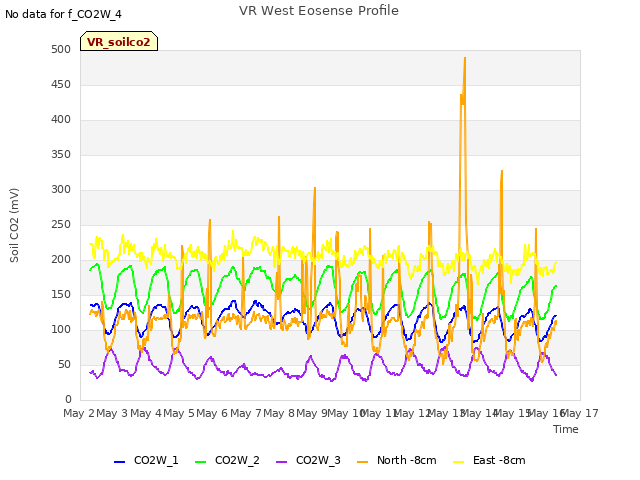Click the tallest orange spike peak near 490
Viewport: 640px width, 480px height.
point(465,58)
